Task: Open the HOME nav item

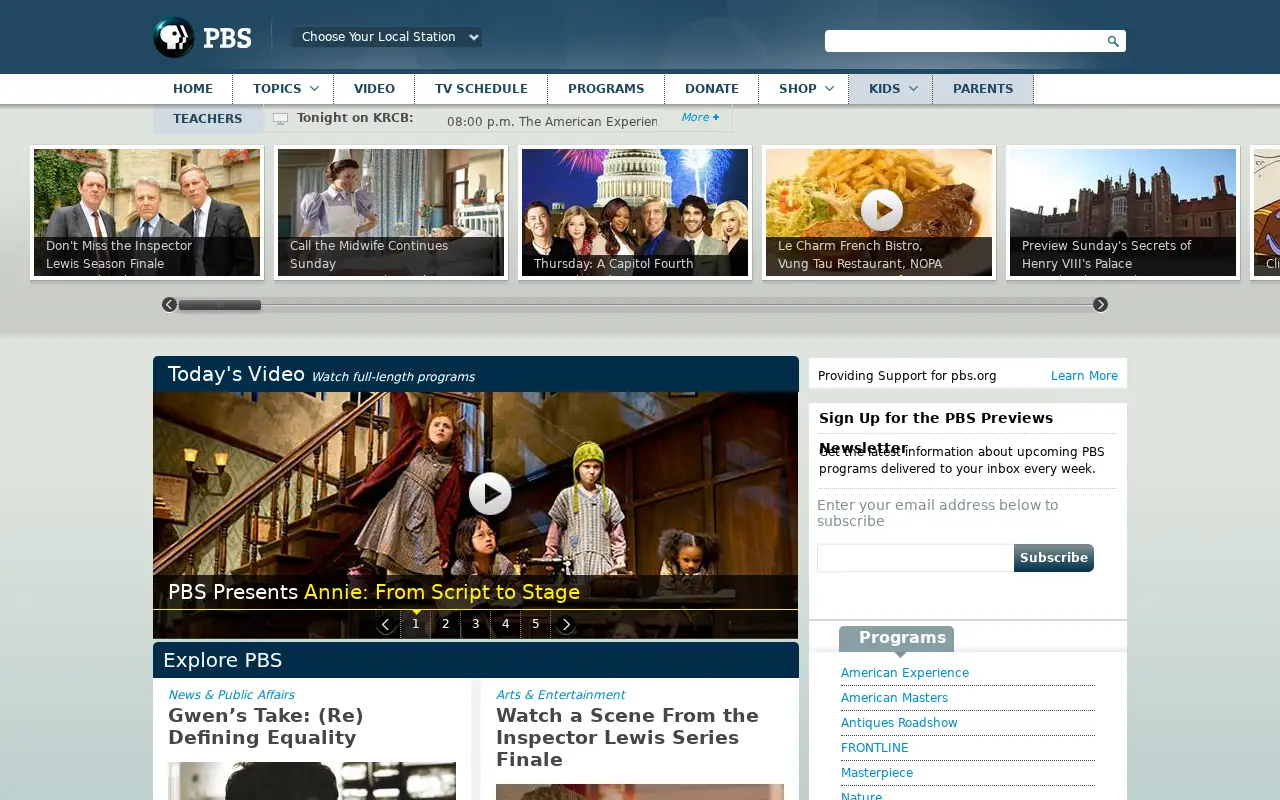Action: click(193, 89)
